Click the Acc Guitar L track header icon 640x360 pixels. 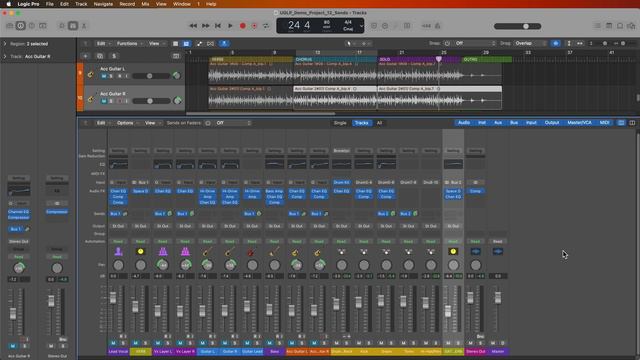(90, 75)
